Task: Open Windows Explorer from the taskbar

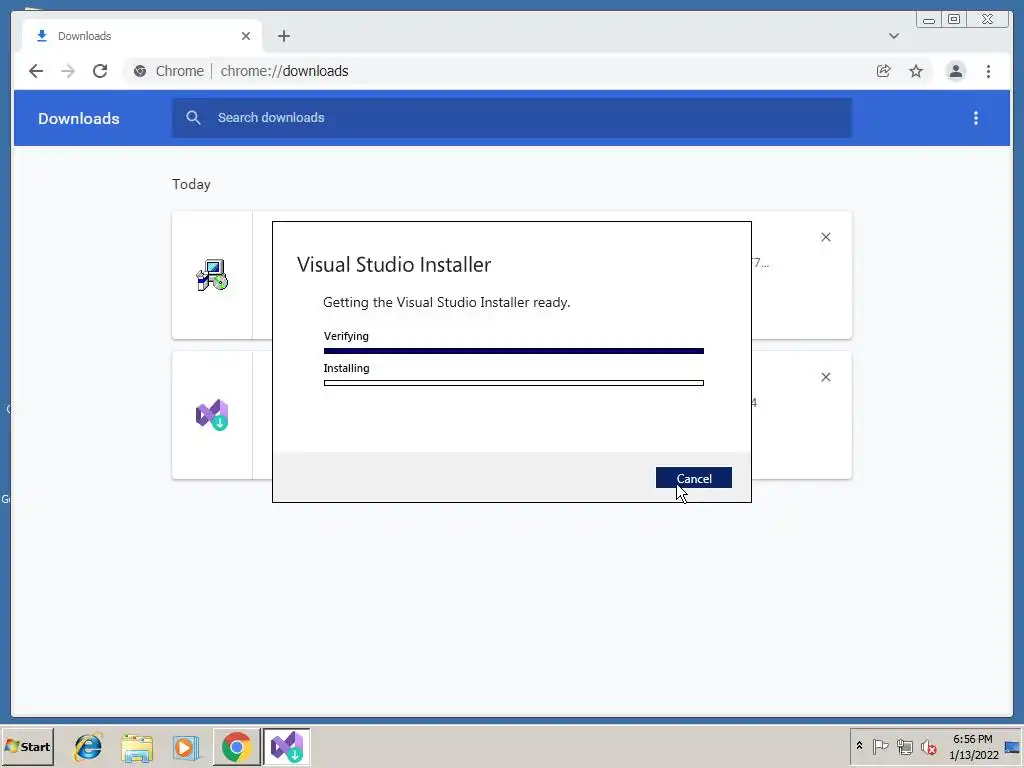Action: coord(137,747)
